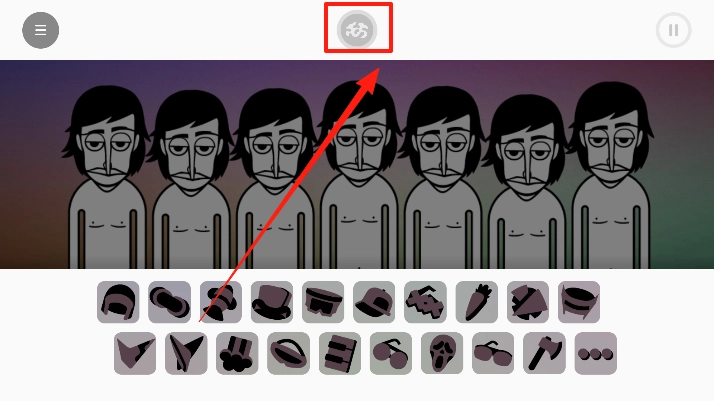Choose the three-tubes and balls sound icon
Image resolution: width=714 pixels, height=401 pixels.
click(x=237, y=353)
